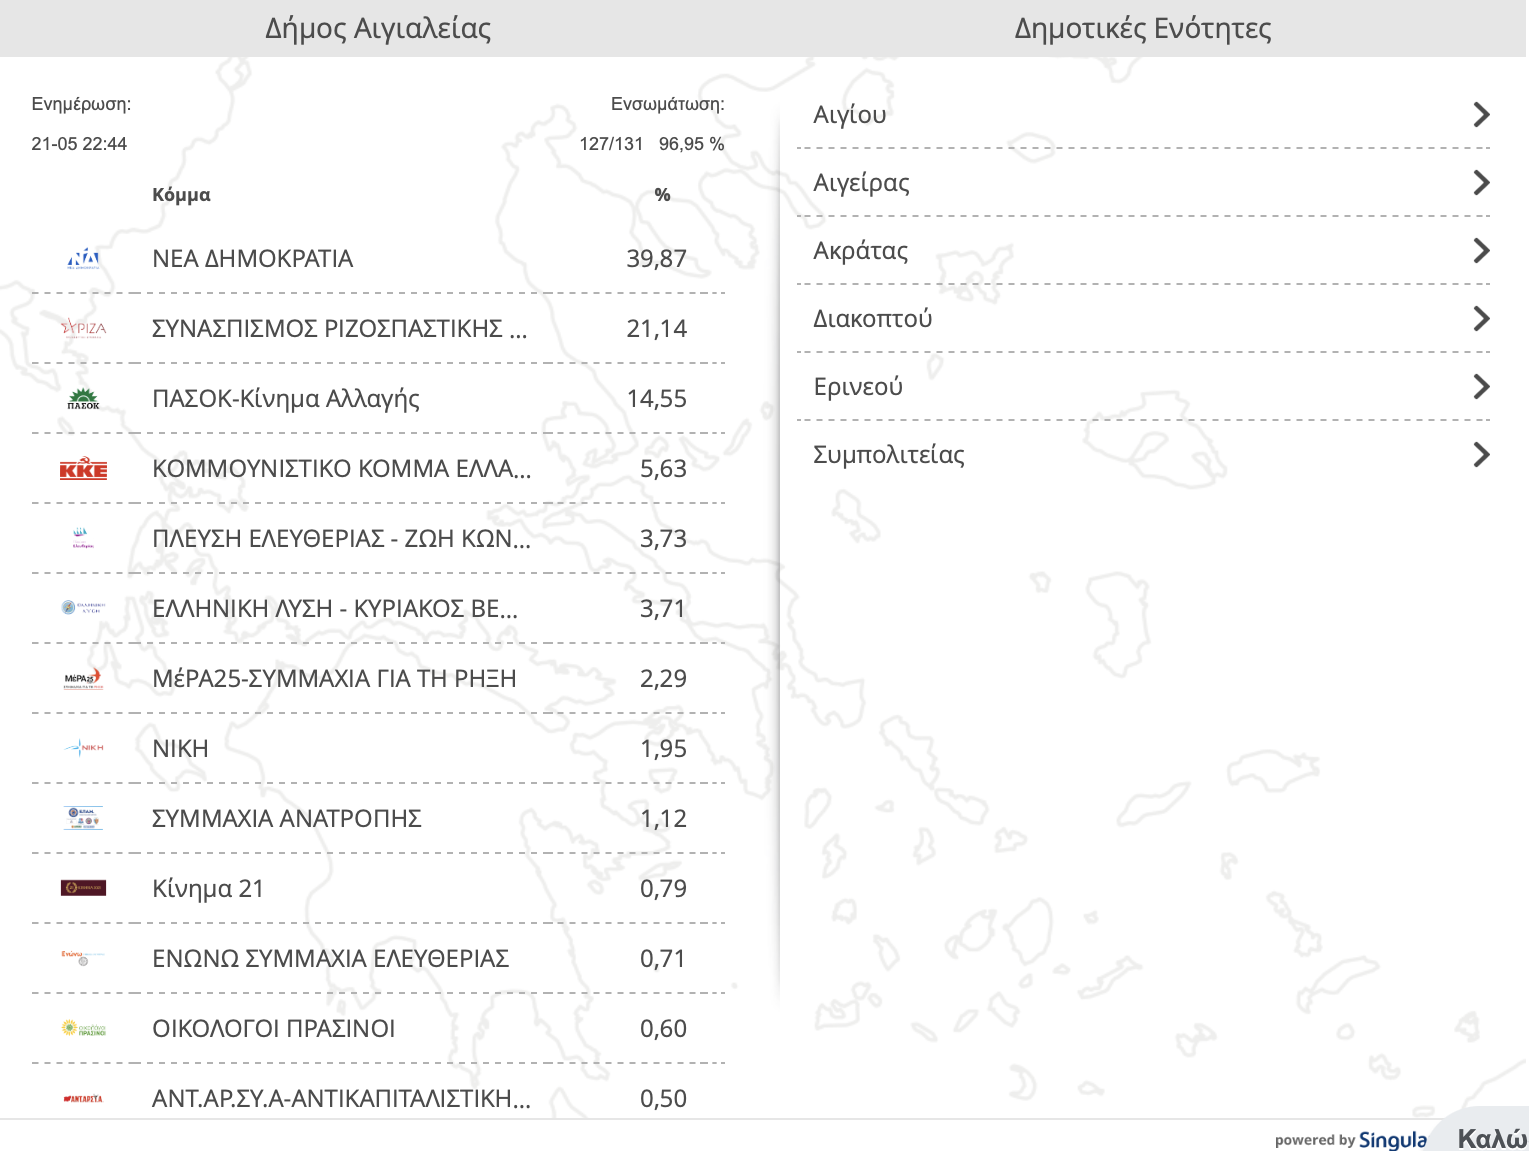The width and height of the screenshot is (1529, 1151).
Task: Click the Κόμμα column header
Action: 181,195
